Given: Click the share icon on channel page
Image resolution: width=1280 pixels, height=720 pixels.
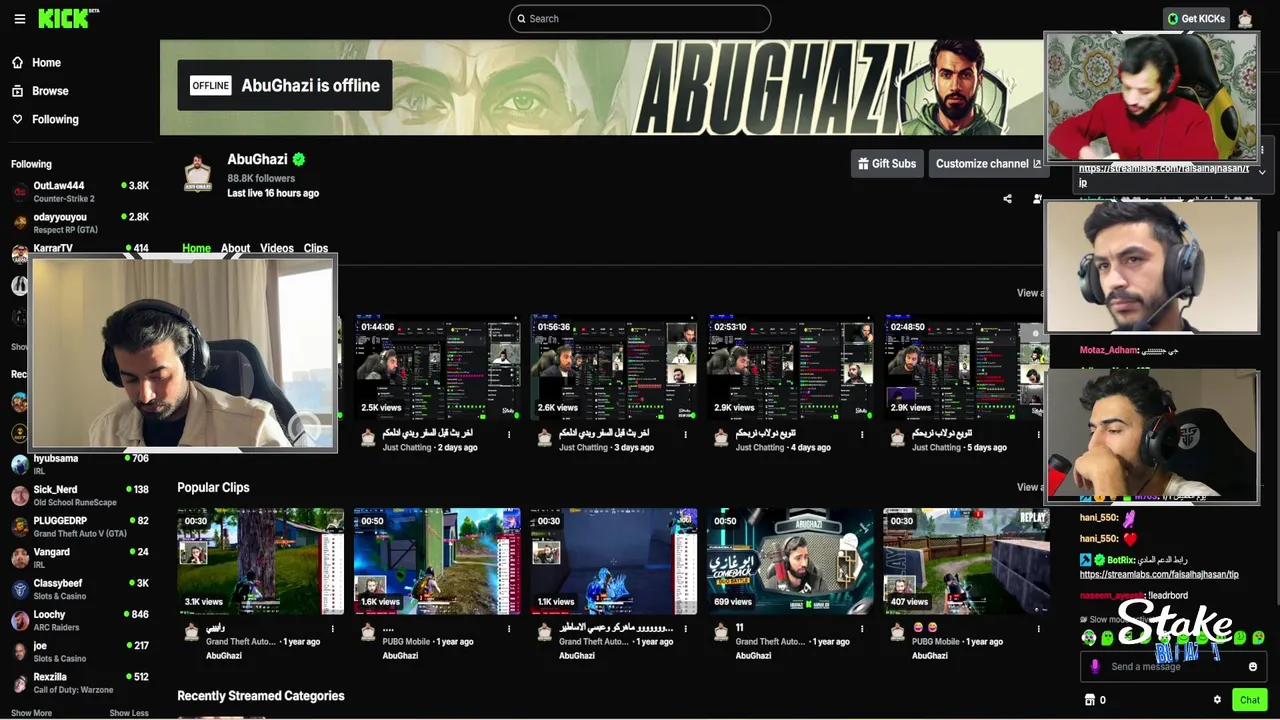Looking at the screenshot, I should click(x=1007, y=199).
